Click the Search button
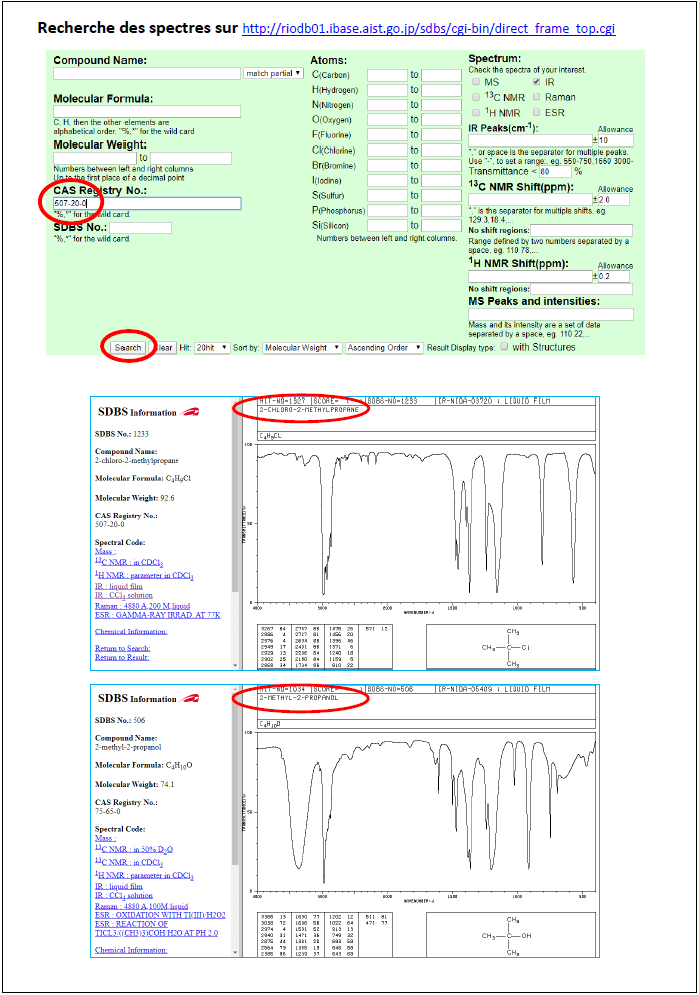This screenshot has width=699, height=995. click(128, 348)
